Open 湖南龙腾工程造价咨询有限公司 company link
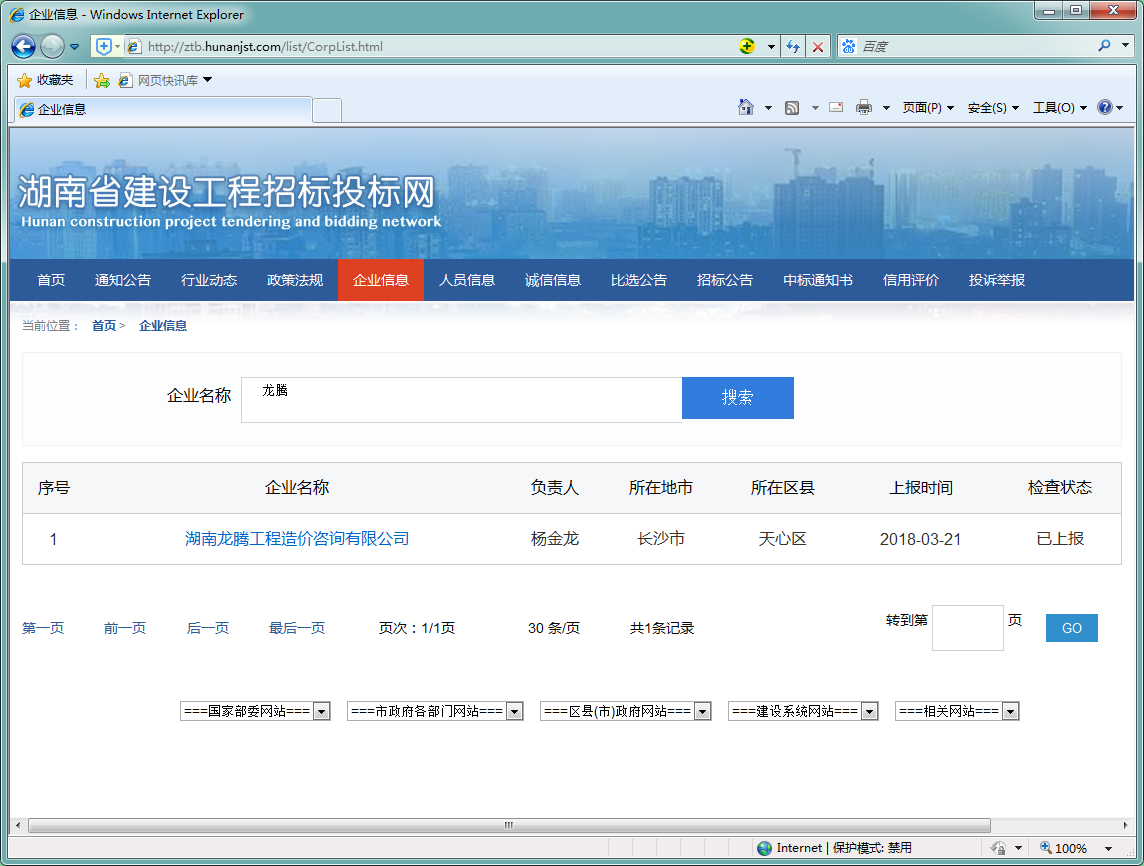 [297, 539]
